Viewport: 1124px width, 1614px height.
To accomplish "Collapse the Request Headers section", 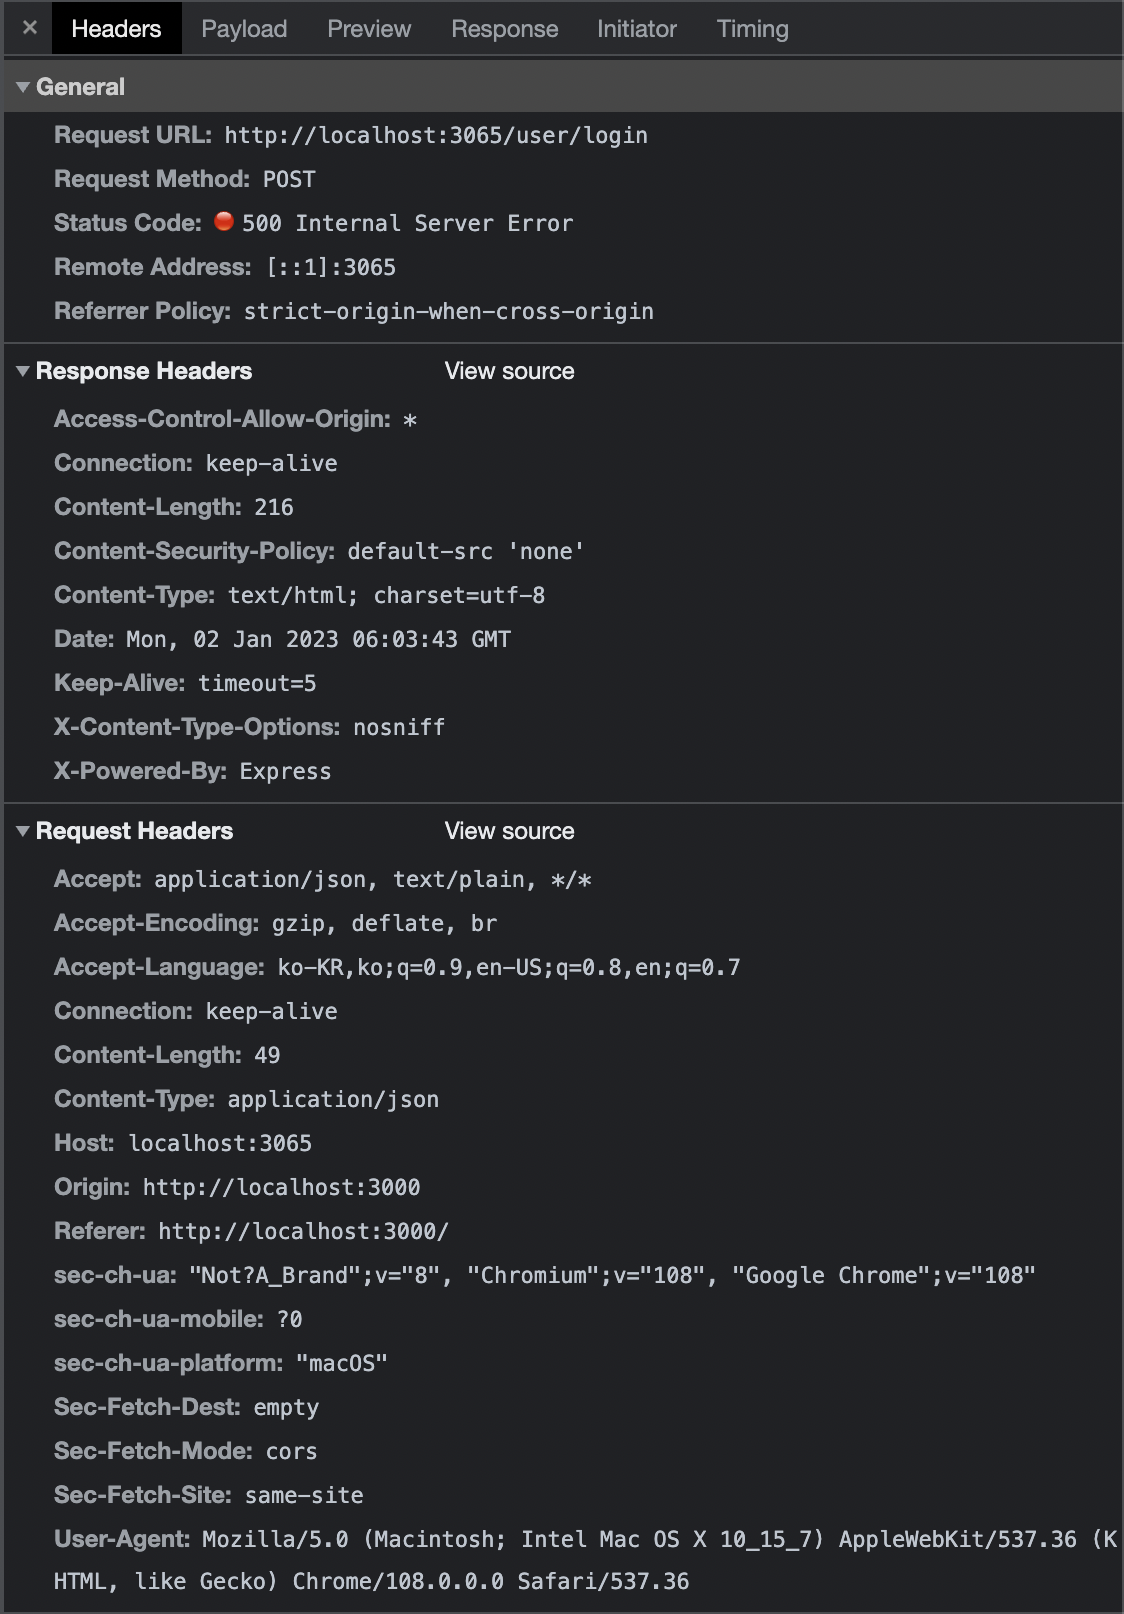I will (22, 830).
